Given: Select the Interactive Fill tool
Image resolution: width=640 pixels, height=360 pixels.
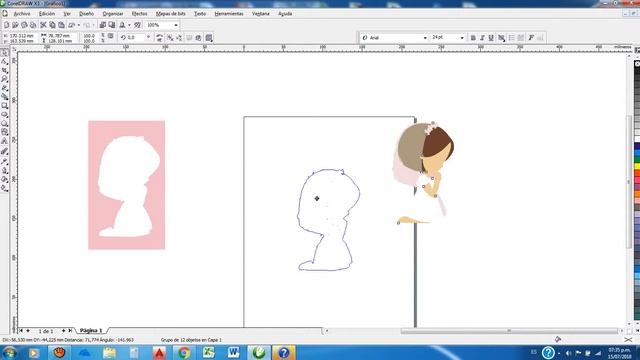Looking at the screenshot, I should pos(4,188).
